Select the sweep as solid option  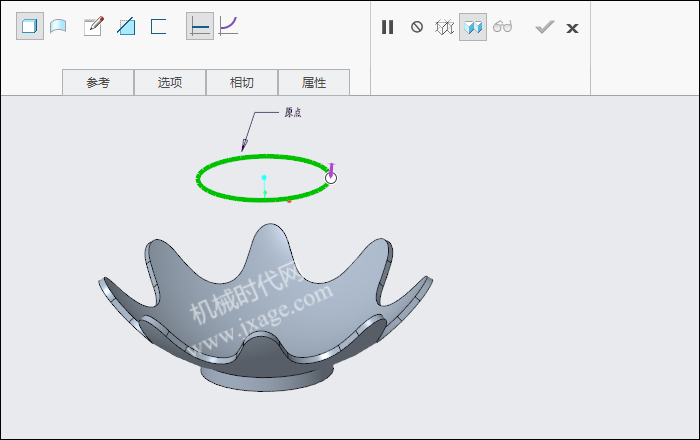(x=30, y=26)
